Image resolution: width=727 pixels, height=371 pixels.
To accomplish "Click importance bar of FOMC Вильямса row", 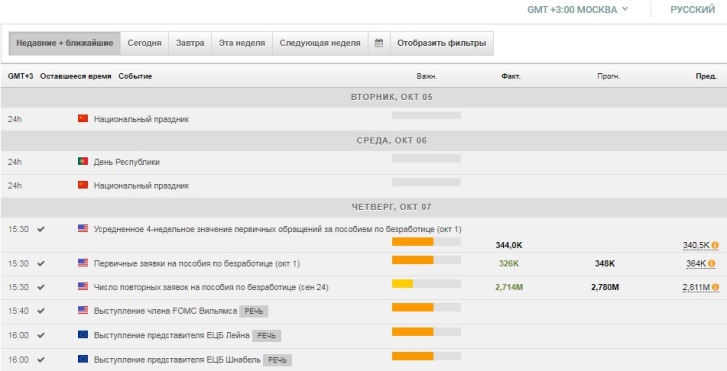I will point(426,307).
